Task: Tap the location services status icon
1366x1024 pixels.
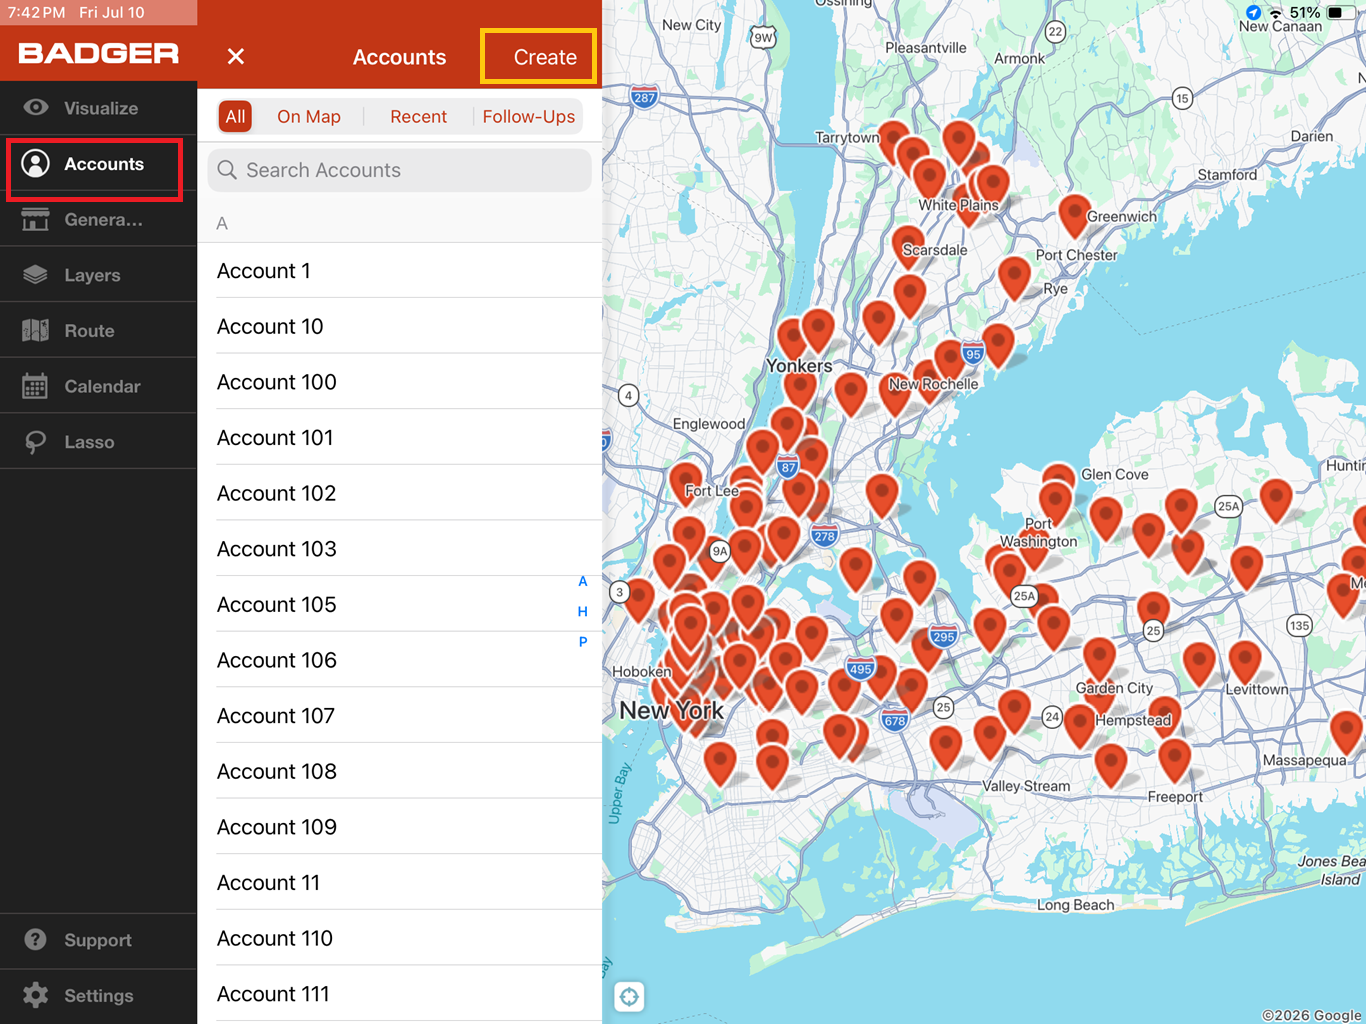Action: click(x=1253, y=12)
